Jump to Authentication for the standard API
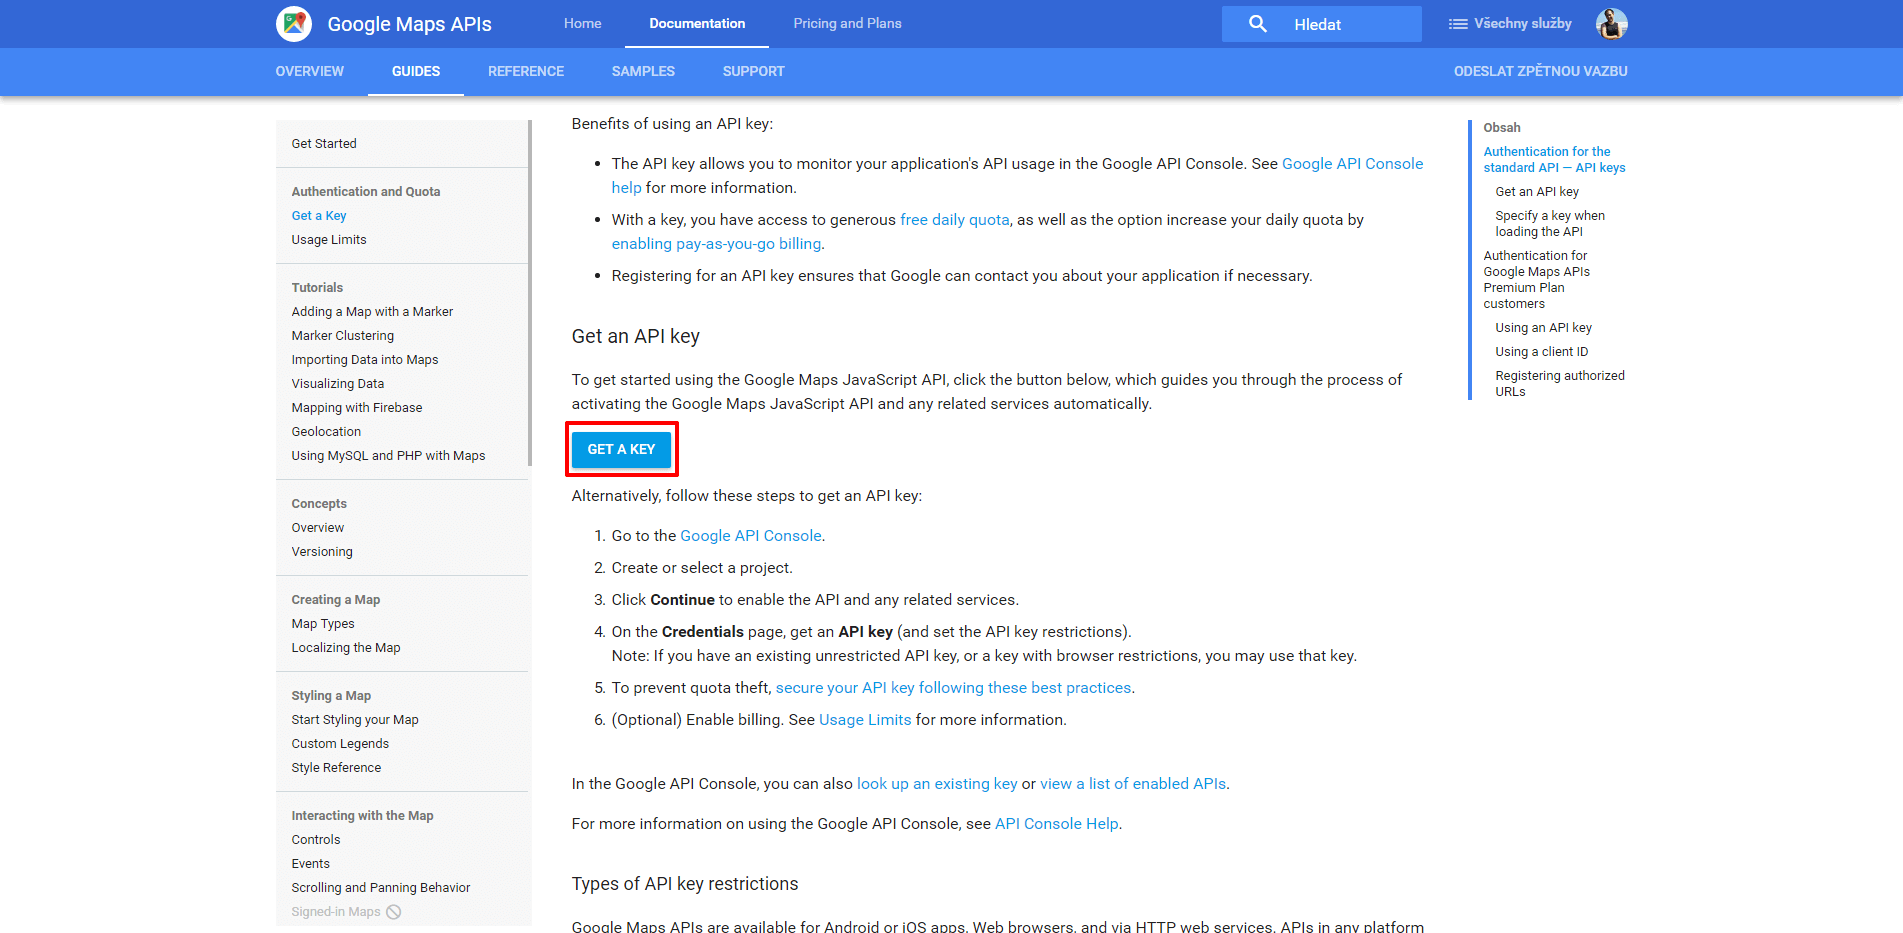 1554,160
